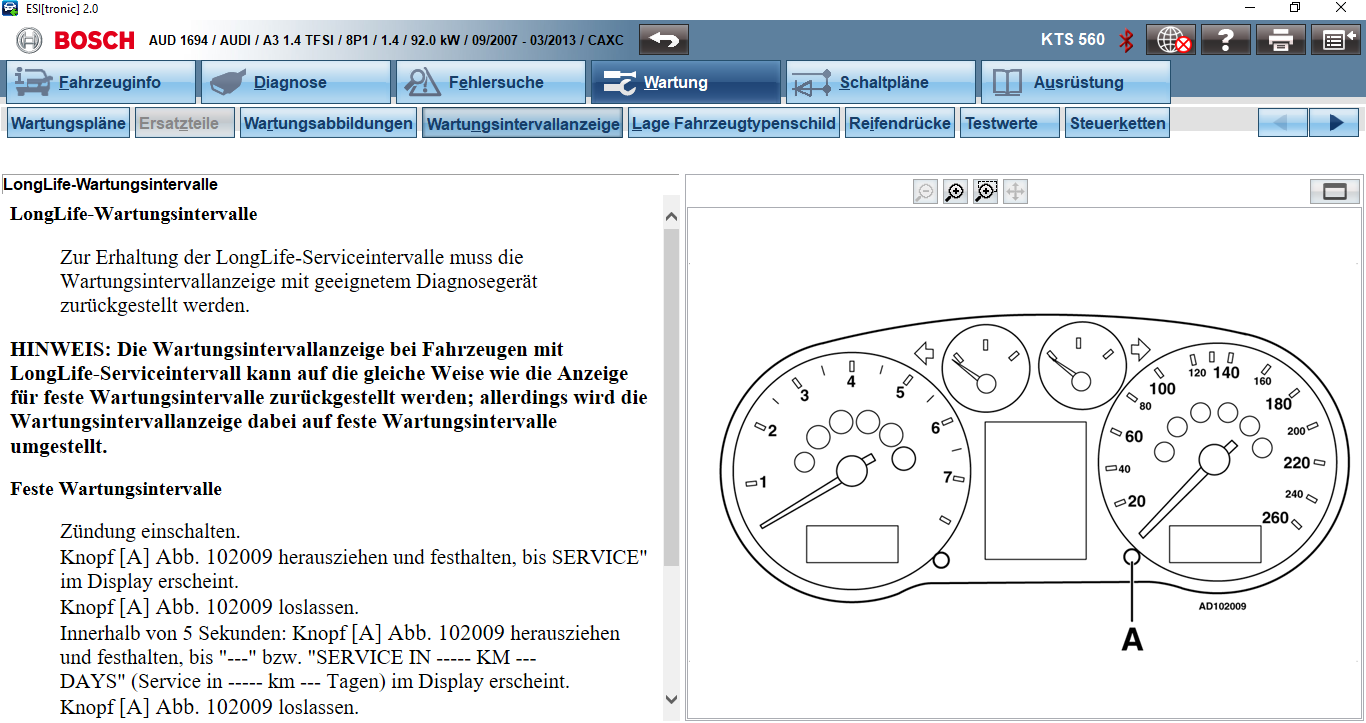1366x723 pixels.
Task: Open help with the question mark icon
Action: (x=1226, y=40)
